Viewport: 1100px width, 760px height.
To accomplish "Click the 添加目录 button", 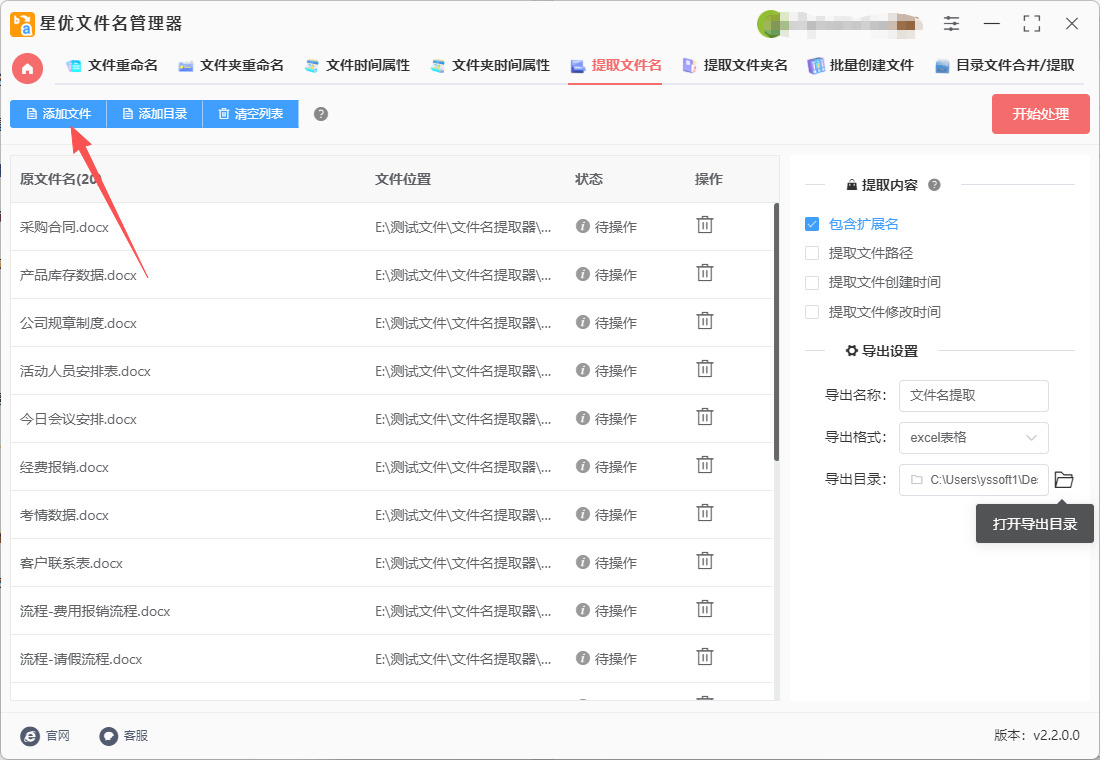I will coord(154,114).
